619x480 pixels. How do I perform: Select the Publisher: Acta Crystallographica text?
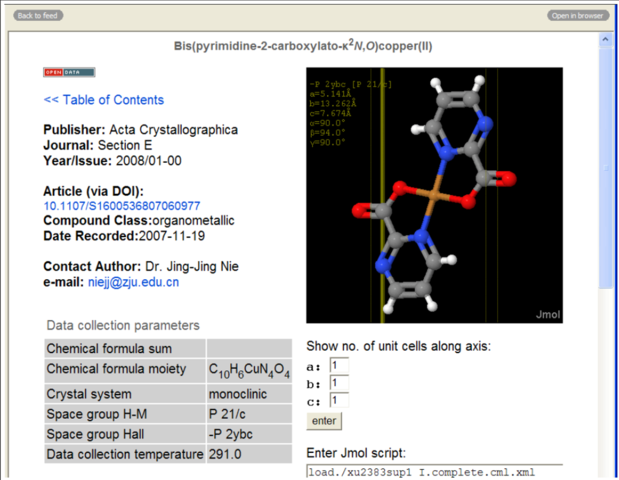[141, 129]
